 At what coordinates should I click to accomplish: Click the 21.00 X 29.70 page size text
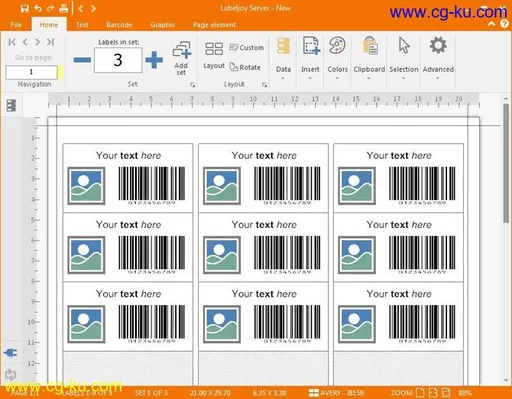click(210, 393)
